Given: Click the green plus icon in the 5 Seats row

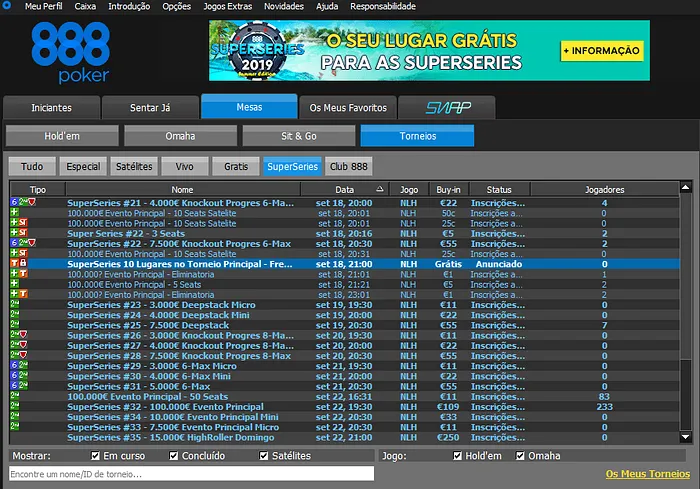Looking at the screenshot, I should [x=14, y=284].
